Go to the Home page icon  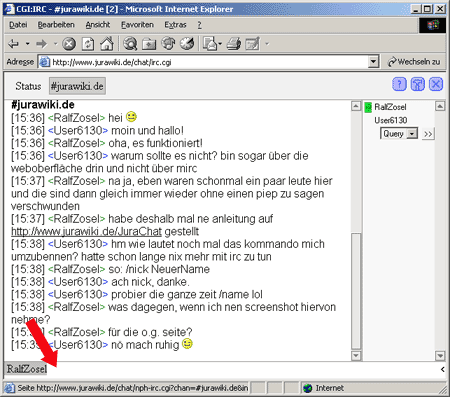point(107,44)
